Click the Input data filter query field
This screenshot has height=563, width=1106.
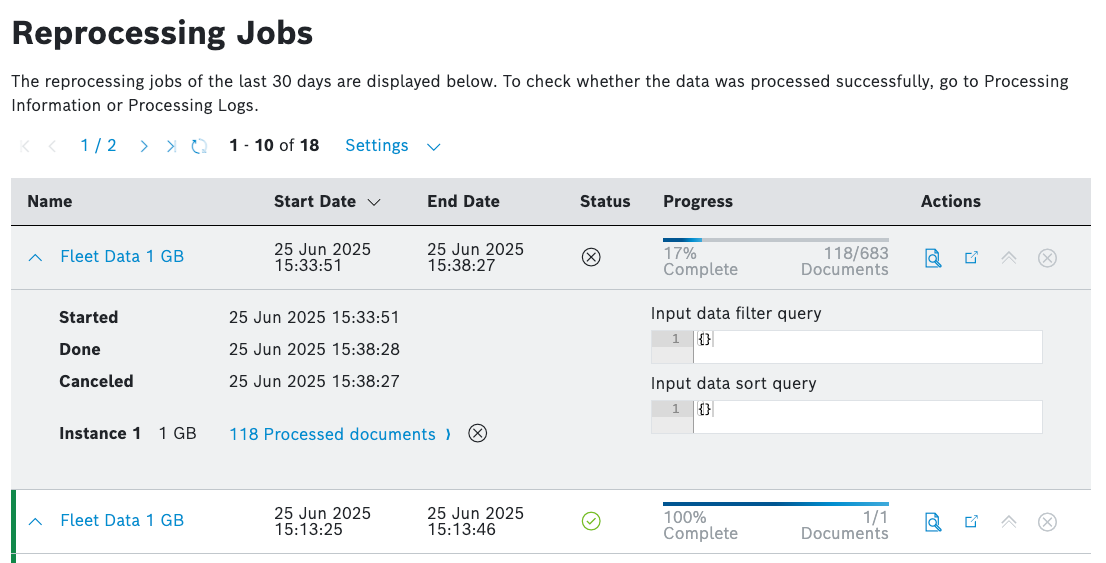coord(866,347)
